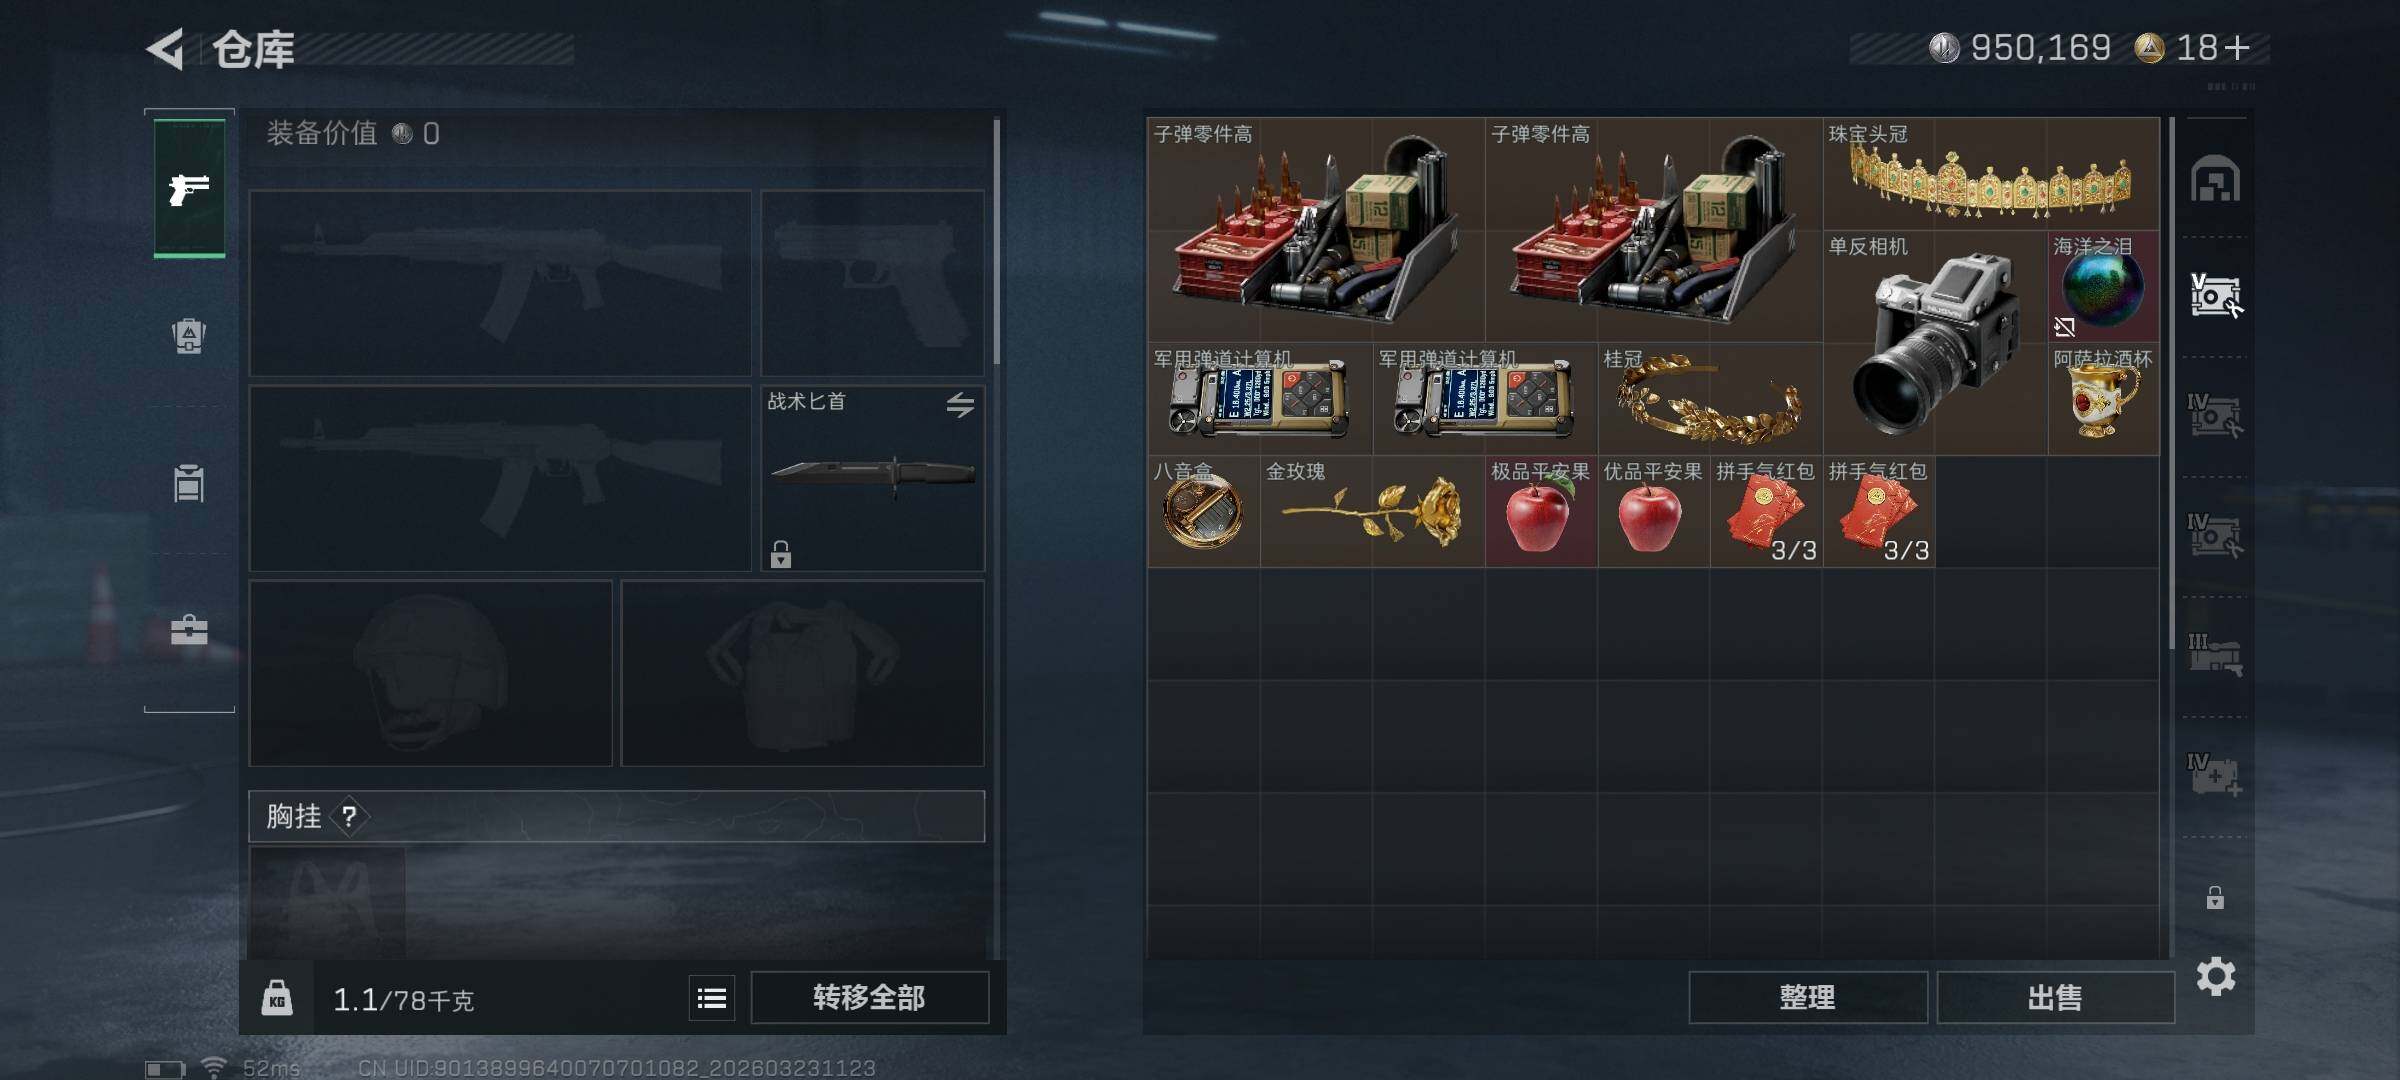This screenshot has height=1080, width=2400.
Task: Click the lock icon under the tactical knife
Action: coord(781,554)
